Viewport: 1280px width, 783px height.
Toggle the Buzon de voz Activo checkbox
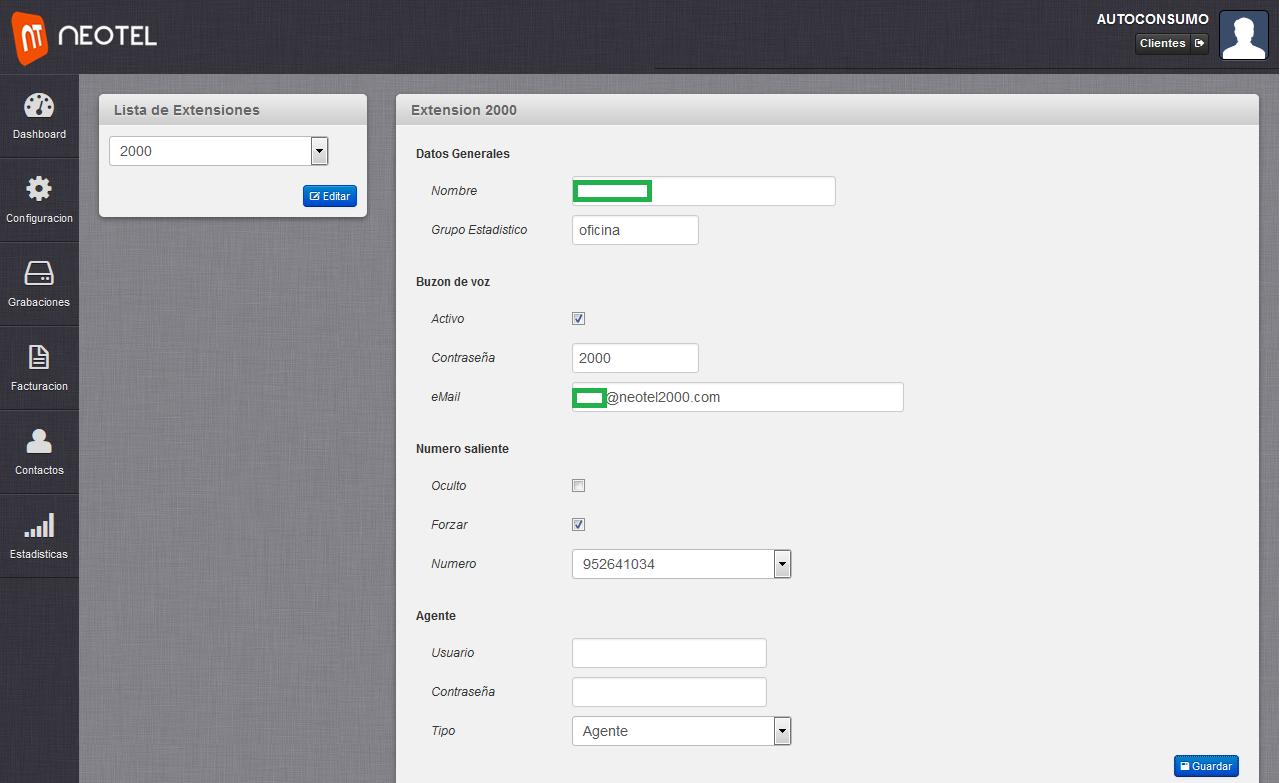[578, 319]
